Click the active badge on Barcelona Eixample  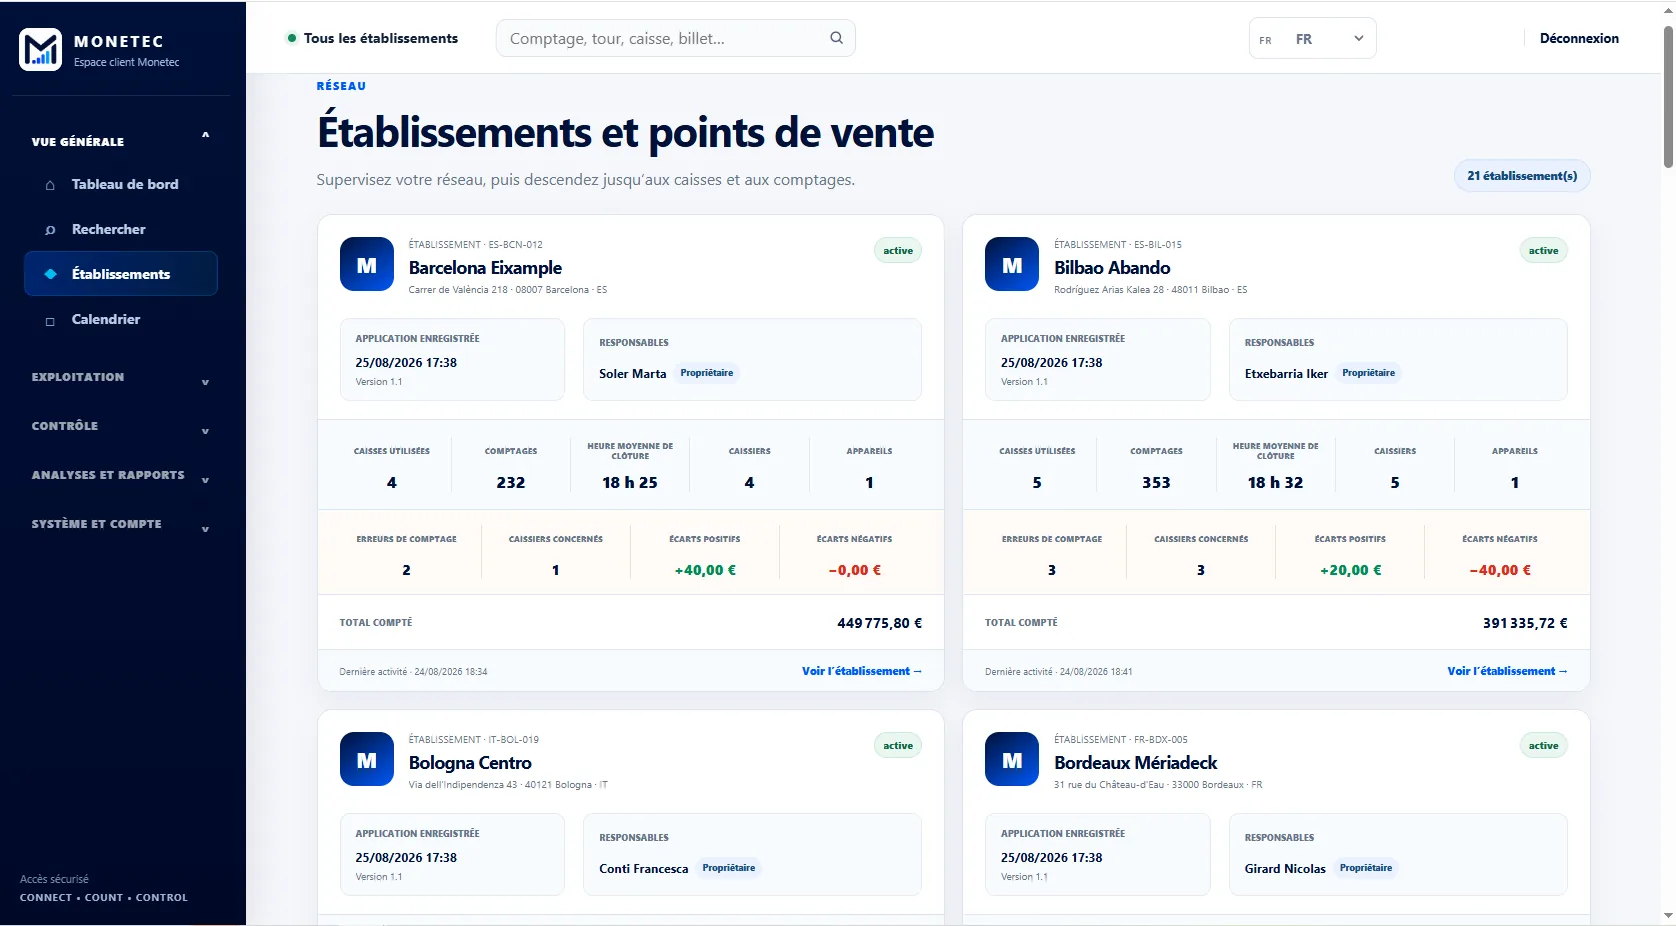pos(898,251)
